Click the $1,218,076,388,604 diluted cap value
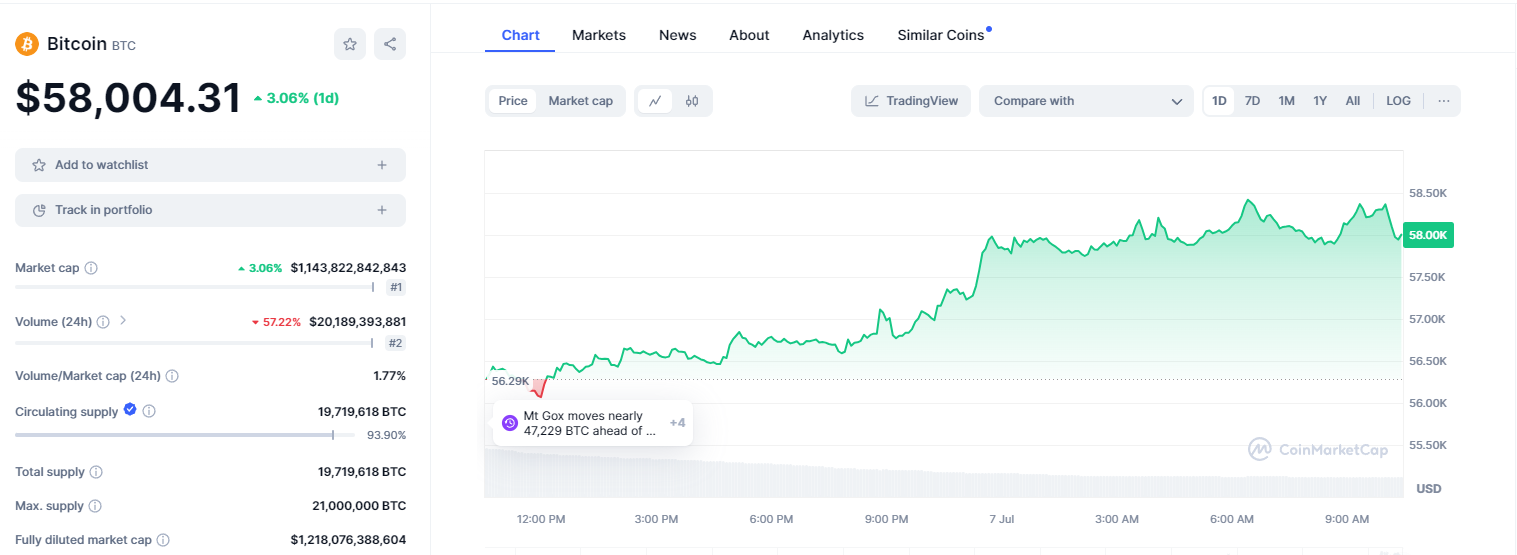The height and width of the screenshot is (555, 1517). pos(348,540)
